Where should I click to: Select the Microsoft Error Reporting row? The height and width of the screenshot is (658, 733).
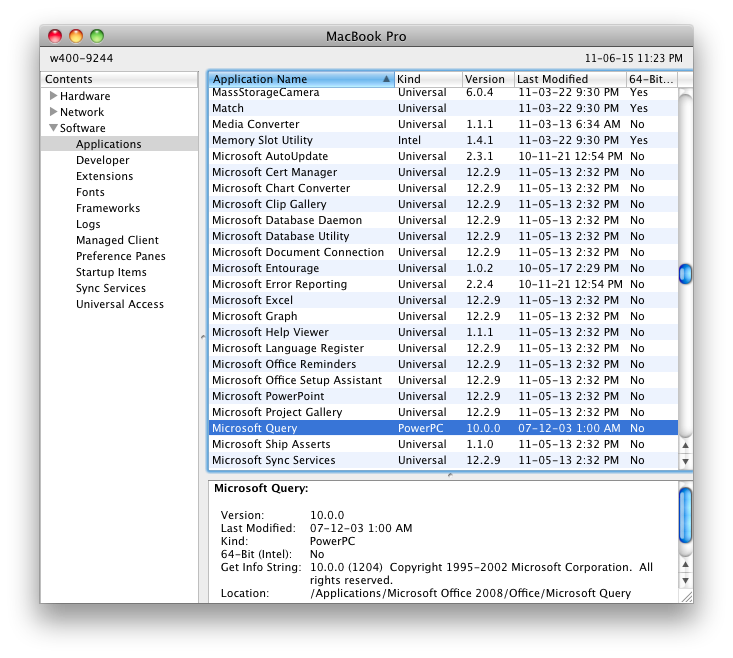[443, 284]
